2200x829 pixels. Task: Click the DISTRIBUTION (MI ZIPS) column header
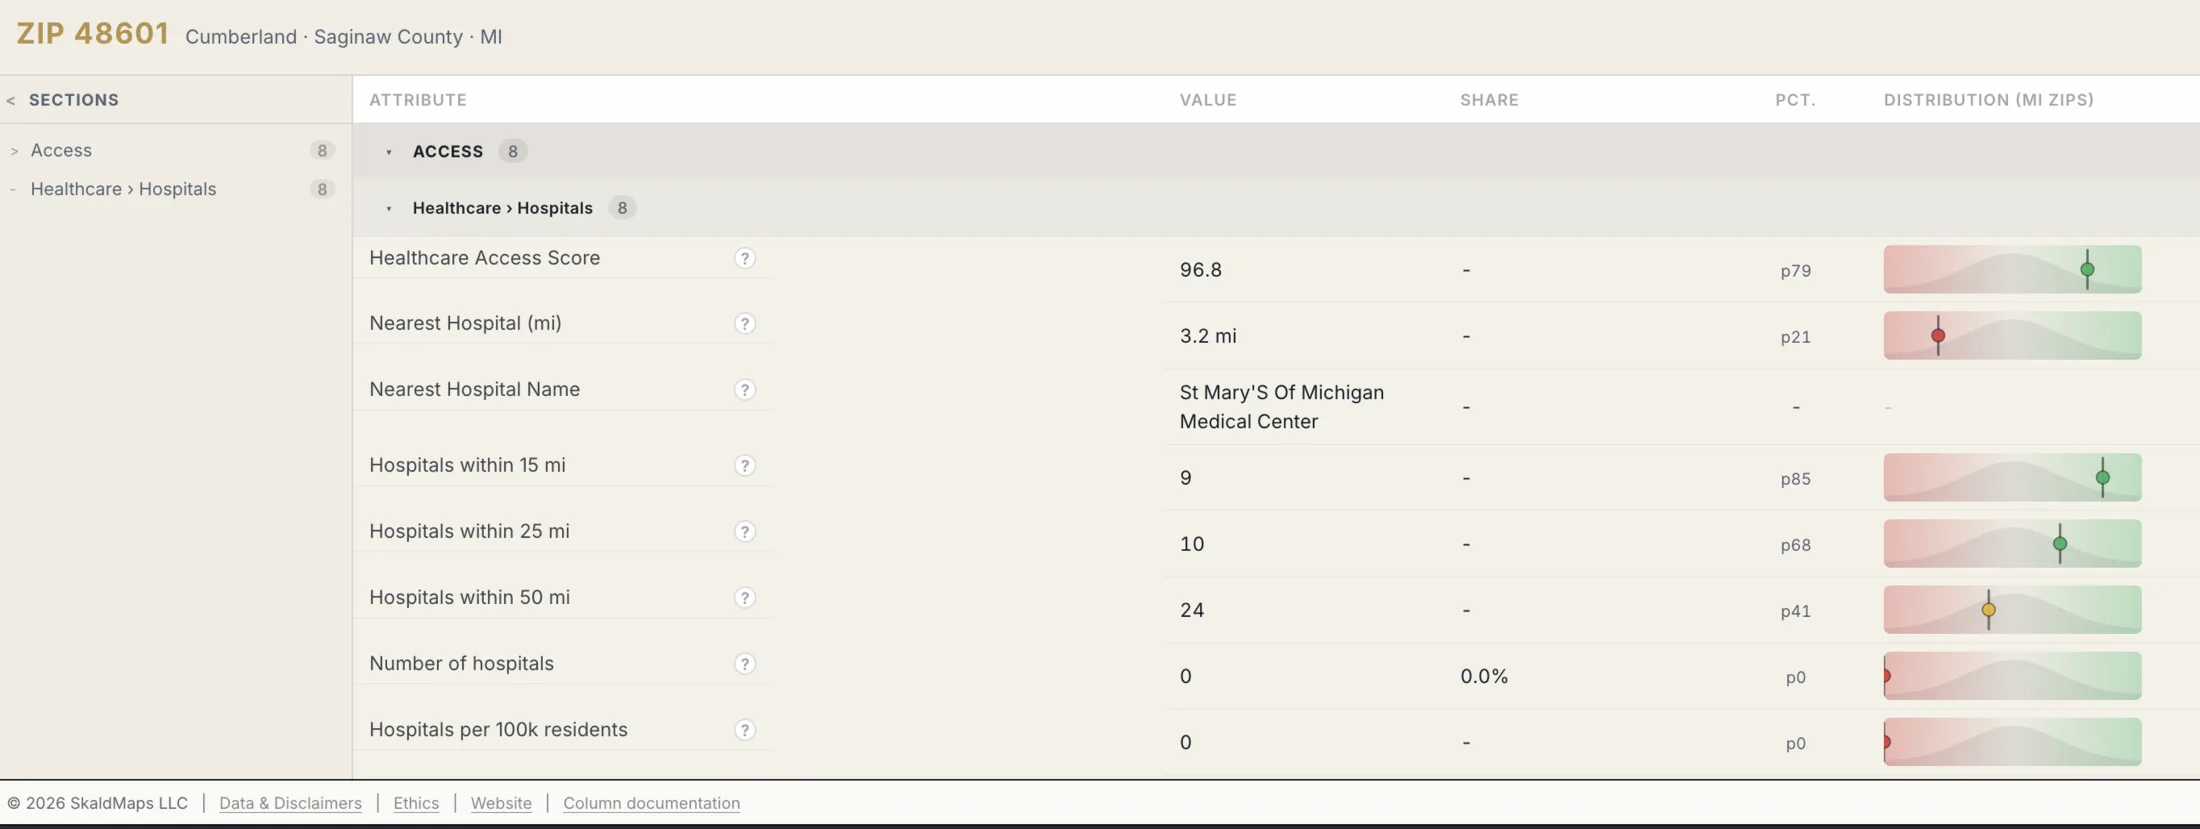pos(1988,100)
